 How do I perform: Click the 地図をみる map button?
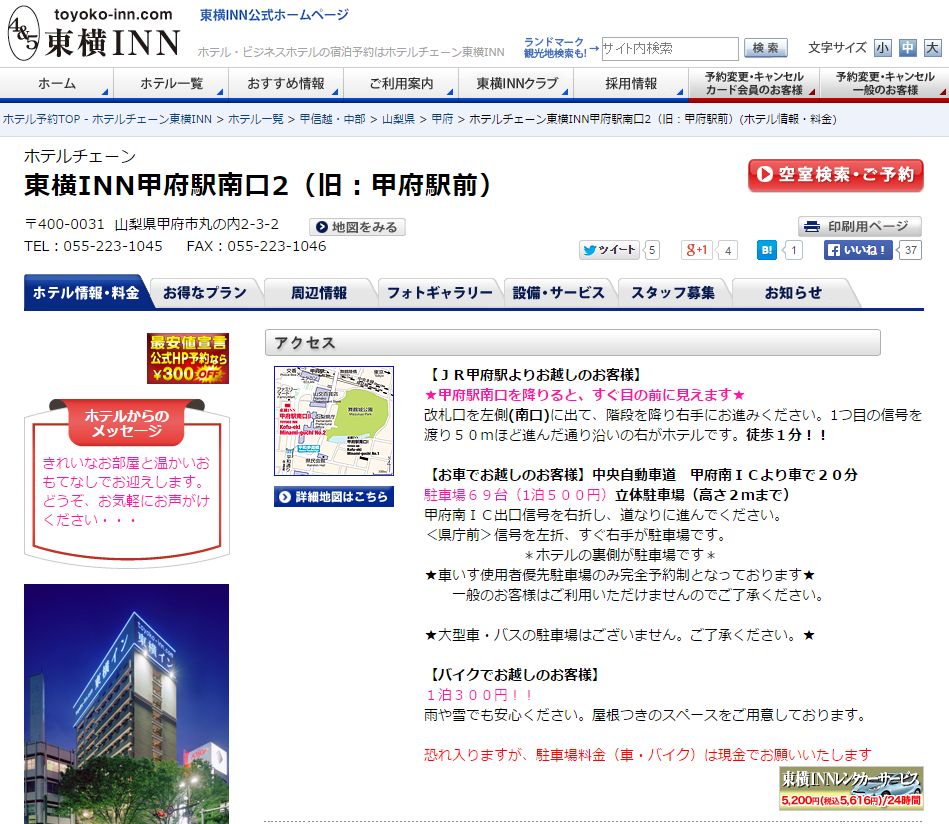(x=357, y=227)
